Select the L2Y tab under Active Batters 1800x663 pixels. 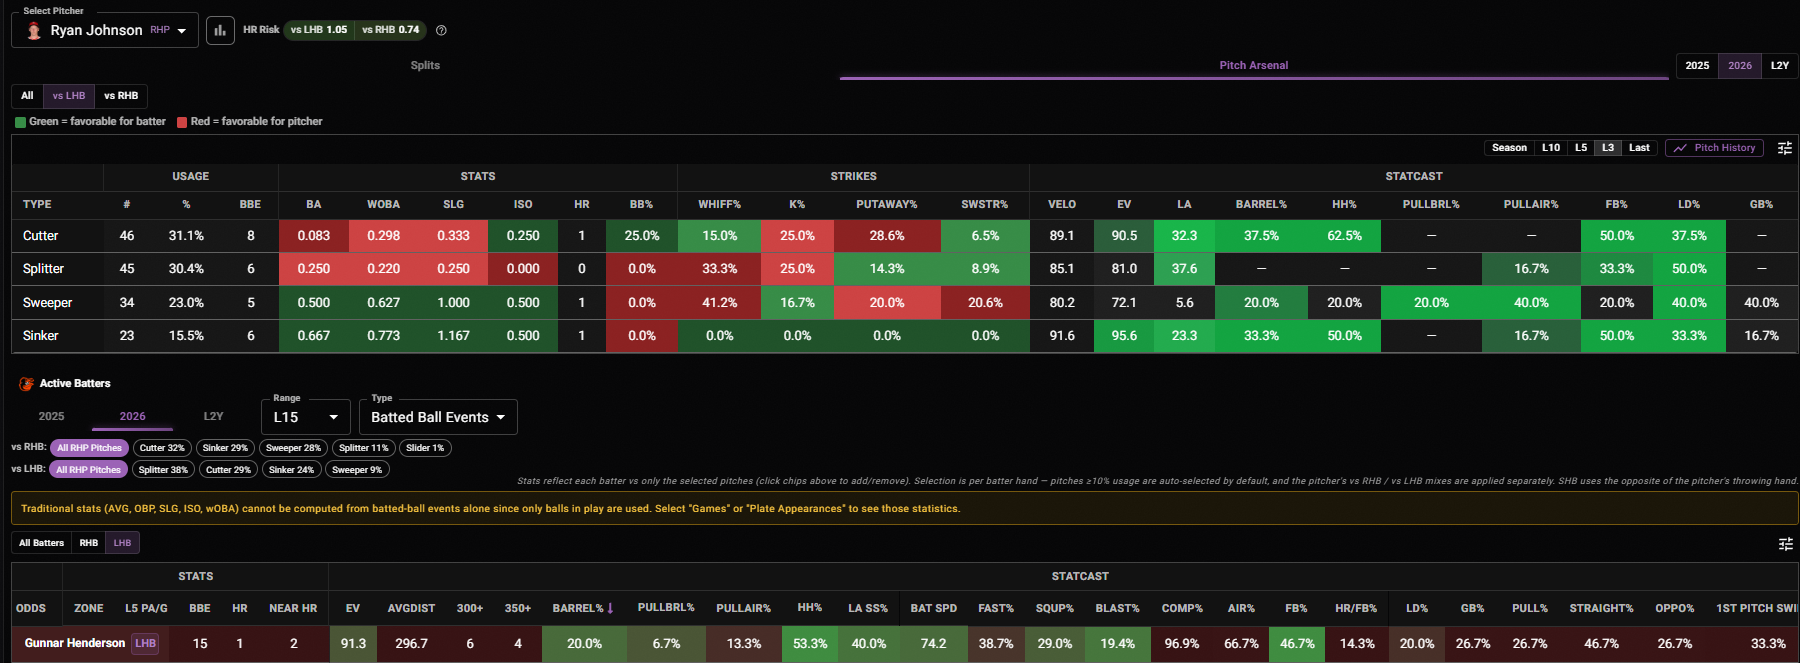[x=213, y=416]
